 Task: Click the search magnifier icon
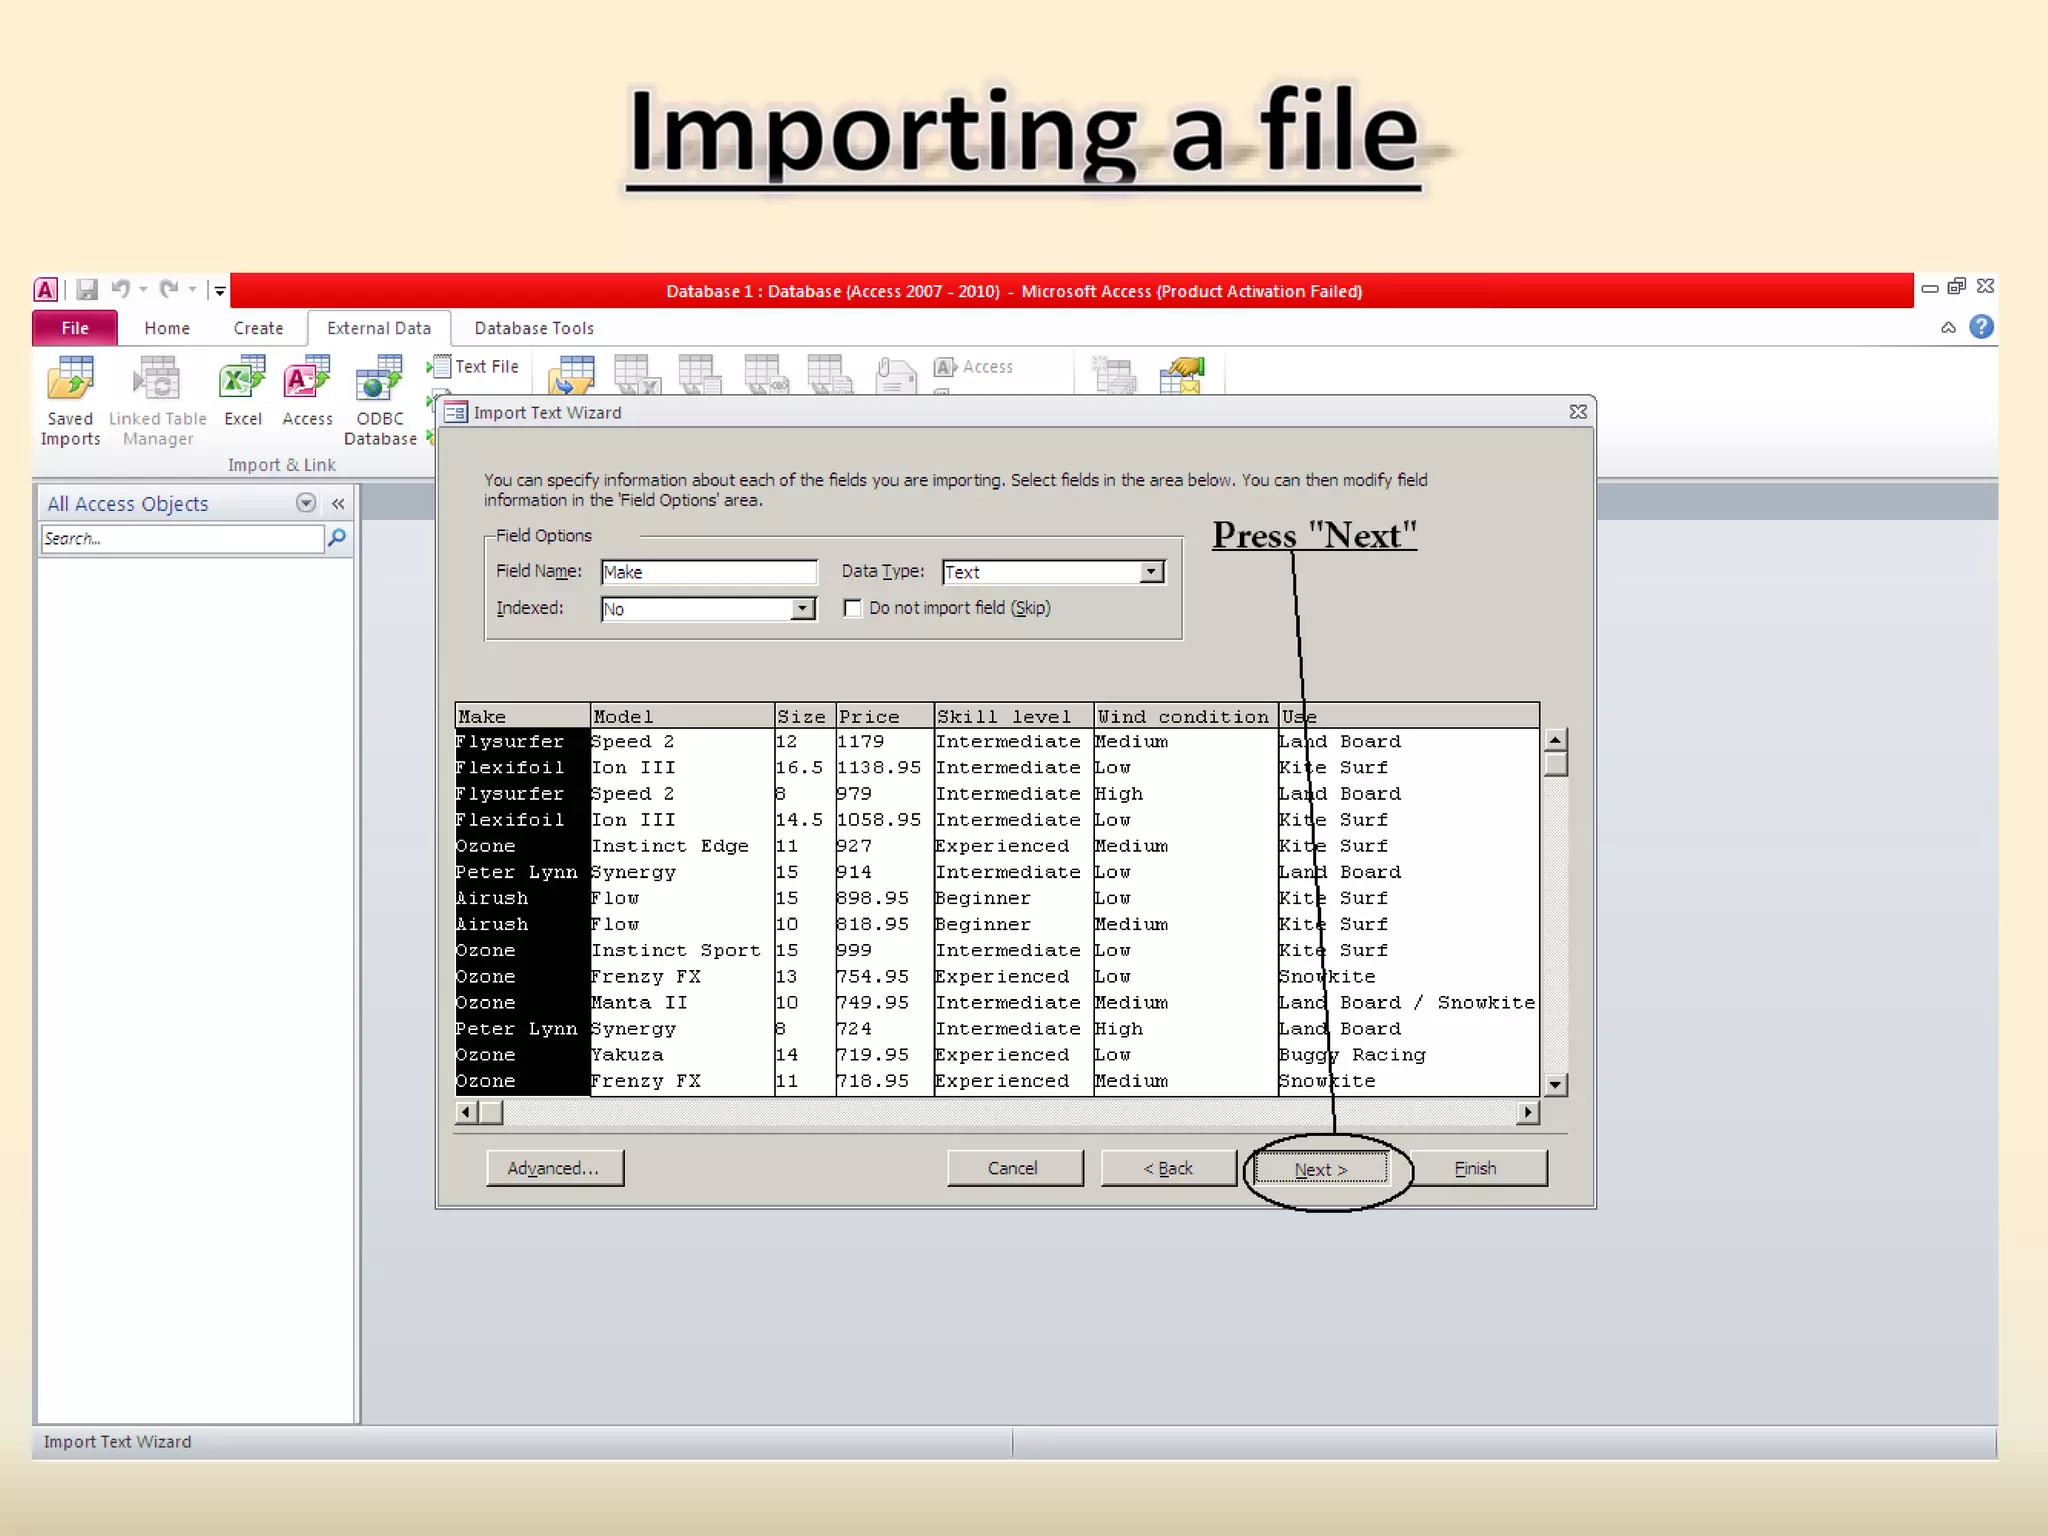pyautogui.click(x=337, y=539)
